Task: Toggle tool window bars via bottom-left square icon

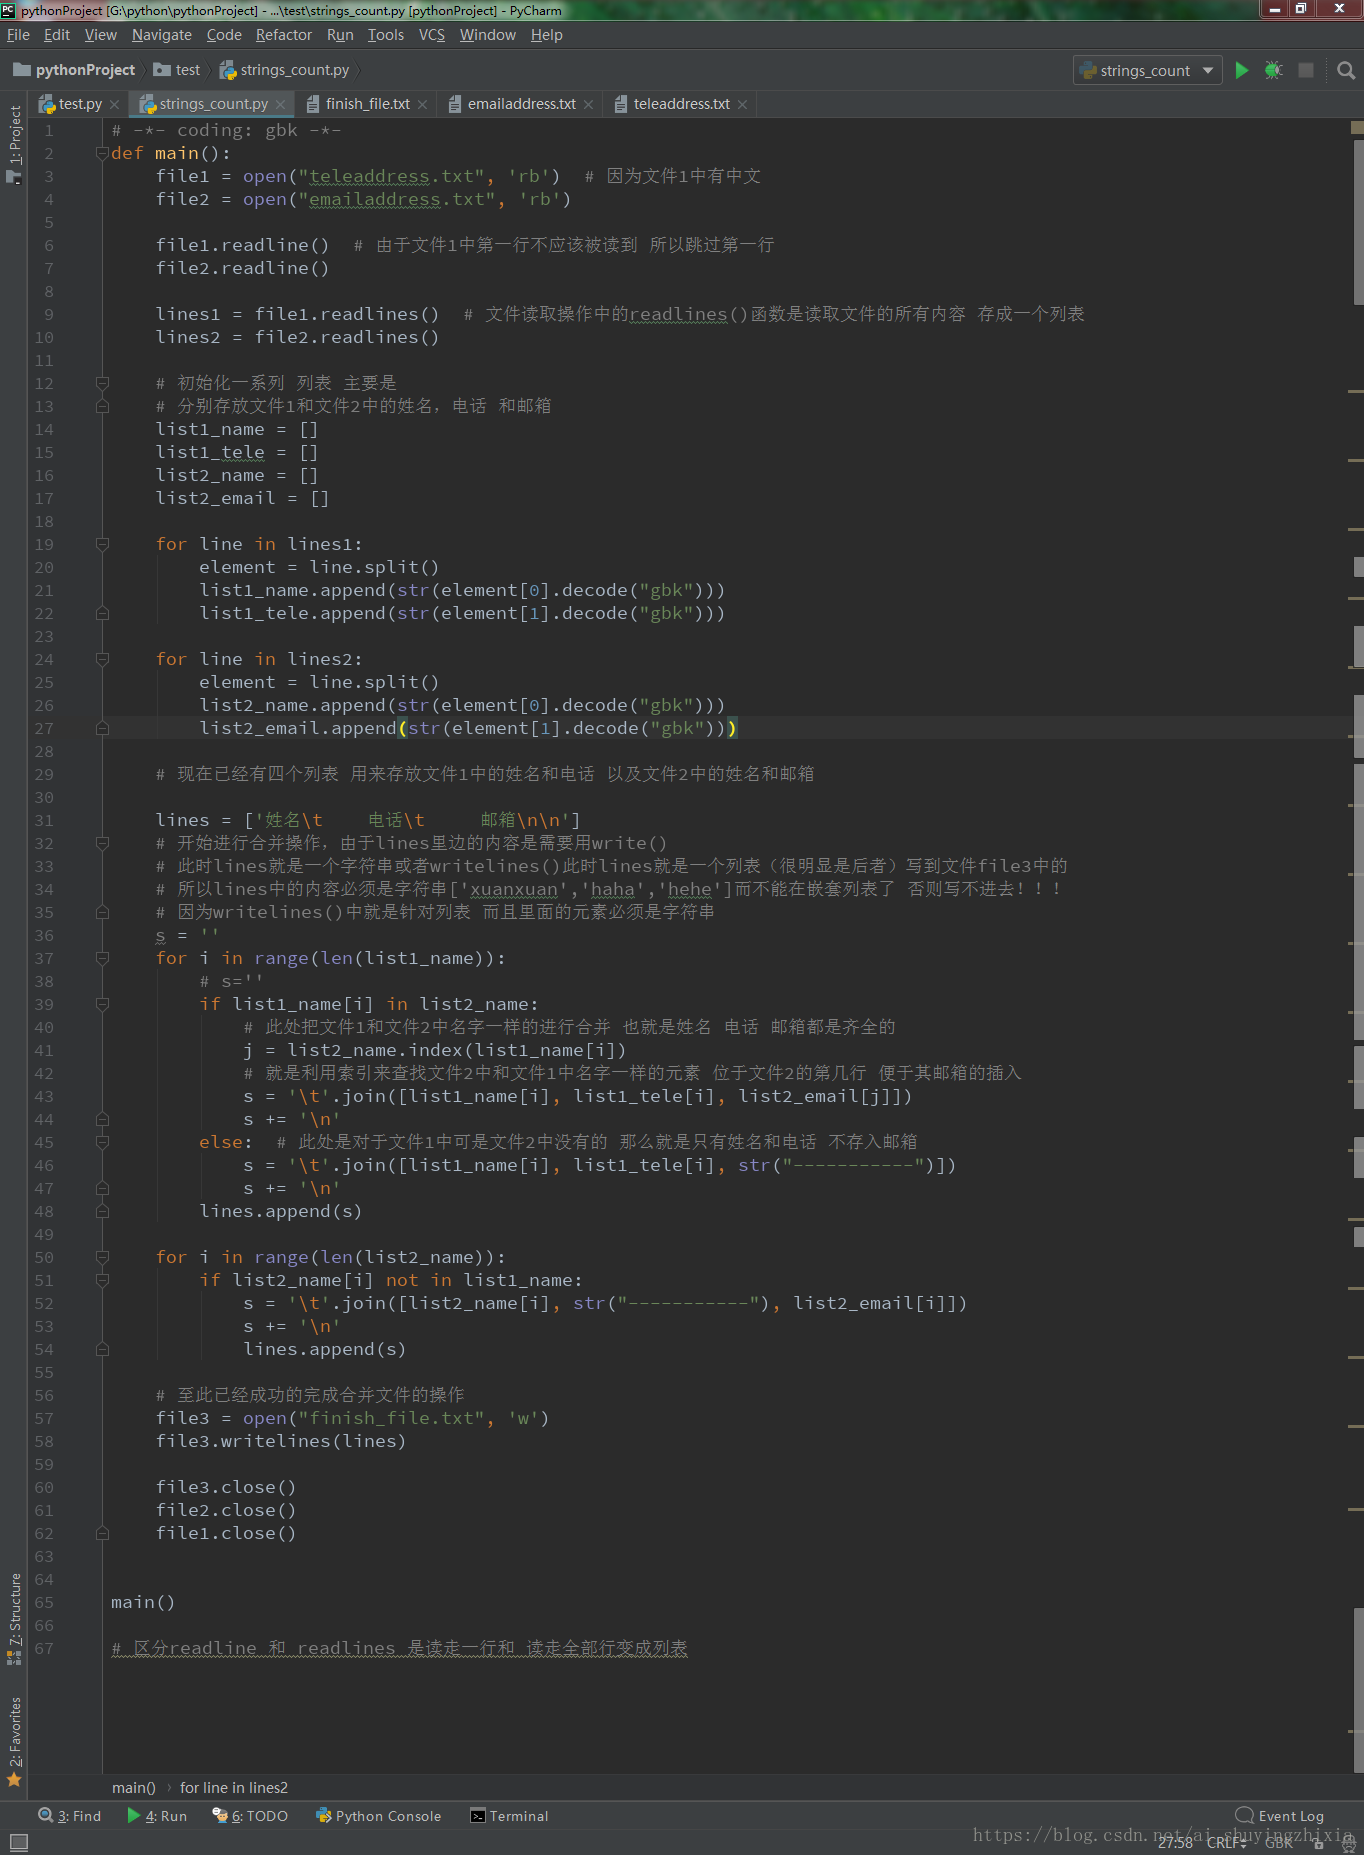Action: [18, 1842]
